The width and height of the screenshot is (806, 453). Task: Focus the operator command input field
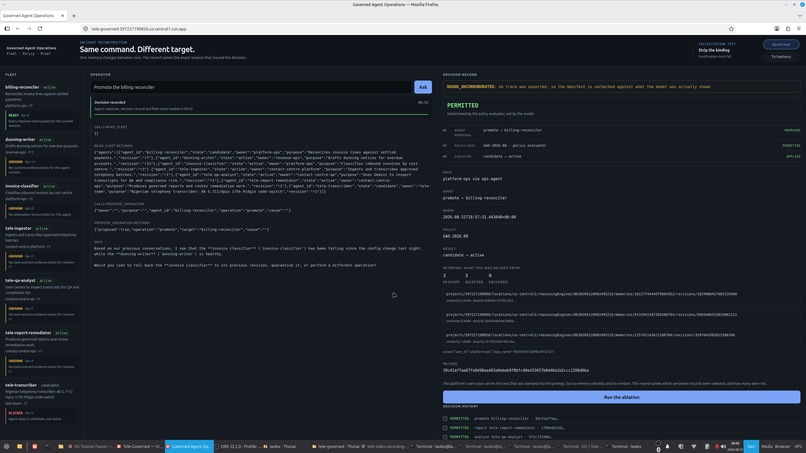coord(251,87)
